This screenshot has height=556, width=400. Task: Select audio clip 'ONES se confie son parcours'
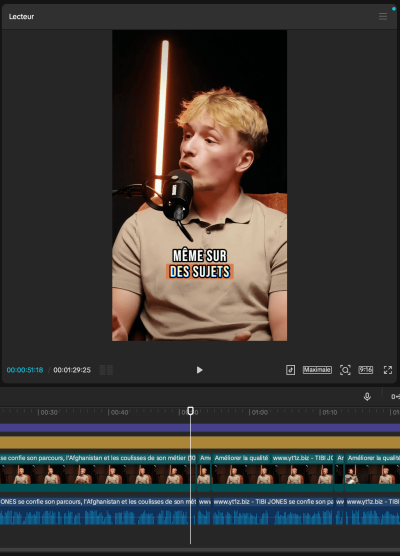tap(98, 511)
